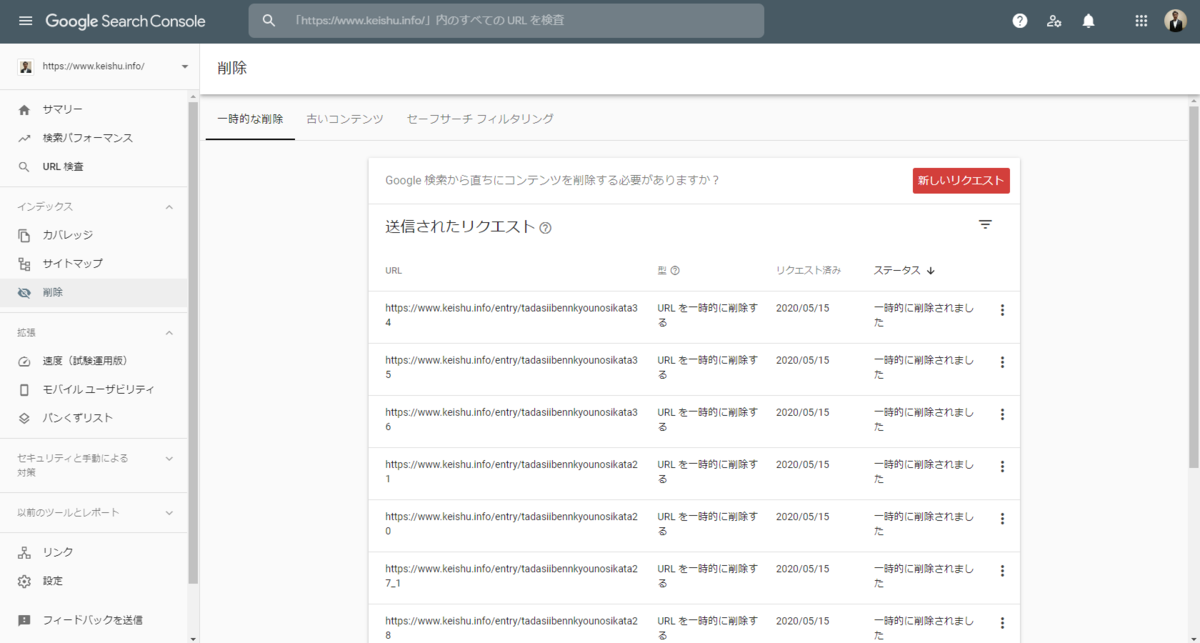The width and height of the screenshot is (1200, 643).
Task: Switch to 一時的な削除 tab
Action: (x=250, y=119)
